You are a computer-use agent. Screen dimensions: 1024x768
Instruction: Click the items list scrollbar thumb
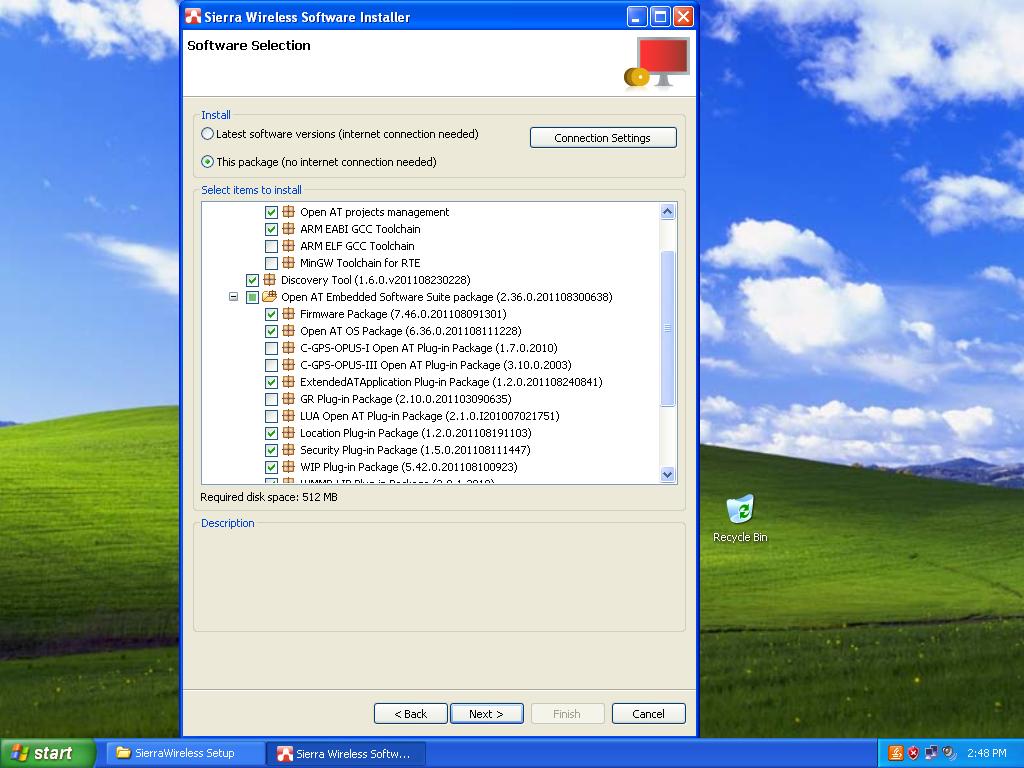pos(667,328)
